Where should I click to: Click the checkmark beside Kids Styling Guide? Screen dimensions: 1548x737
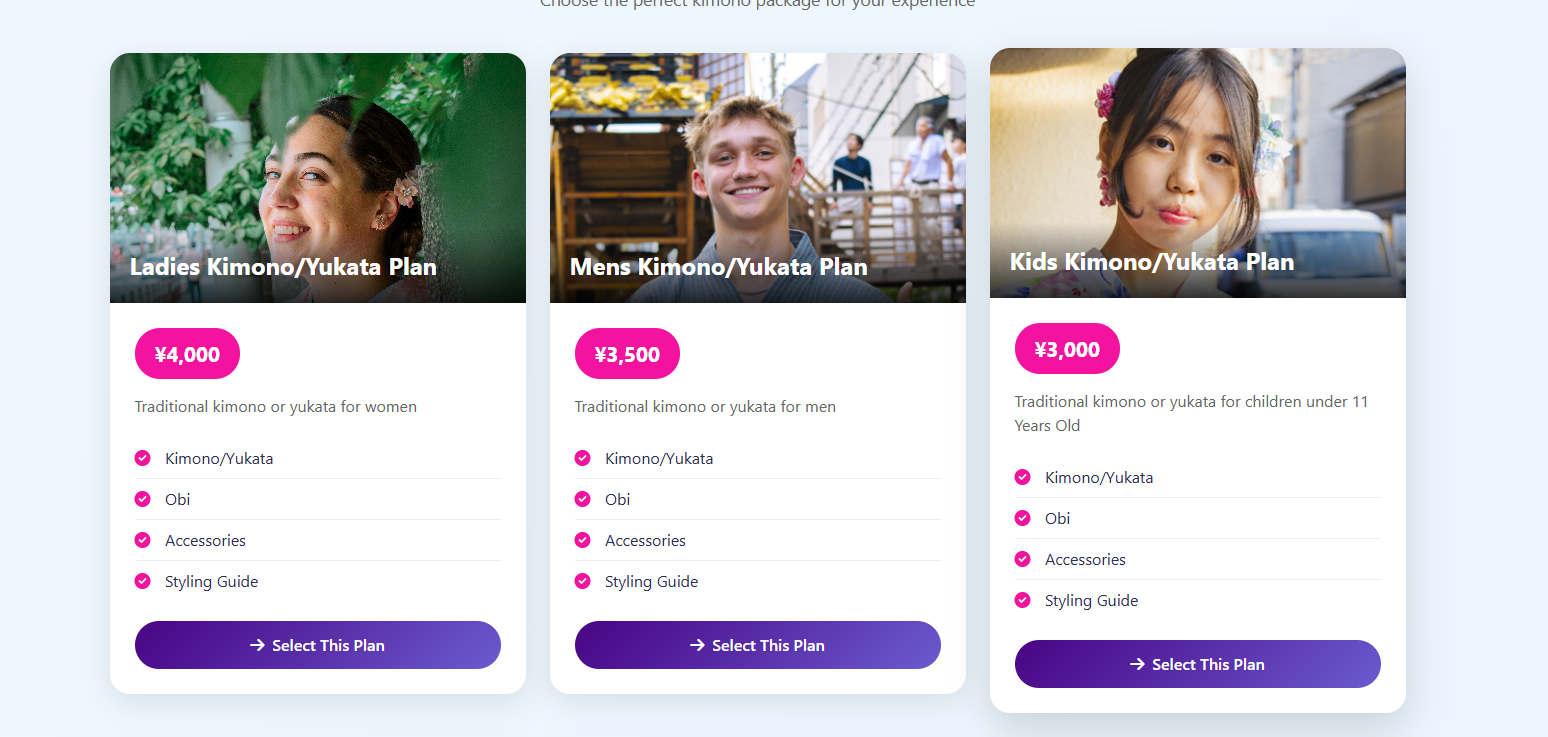(1022, 600)
